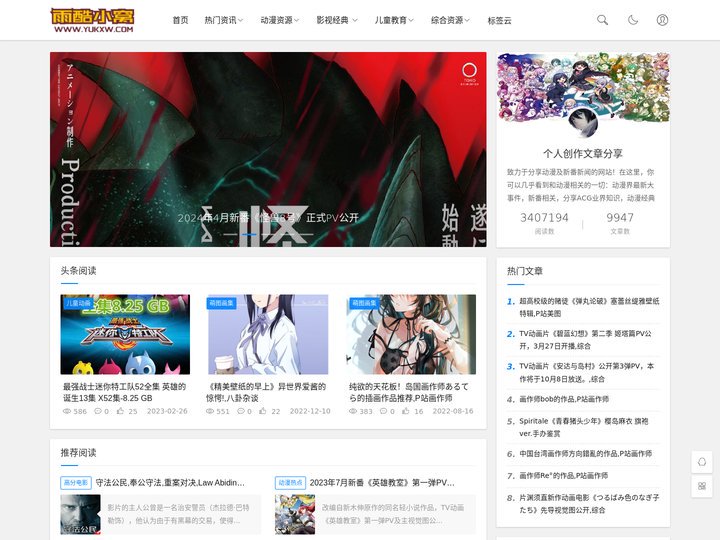The width and height of the screenshot is (720, 540).
Task: Click the 2023-02-26 post date
Action: [x=167, y=411]
